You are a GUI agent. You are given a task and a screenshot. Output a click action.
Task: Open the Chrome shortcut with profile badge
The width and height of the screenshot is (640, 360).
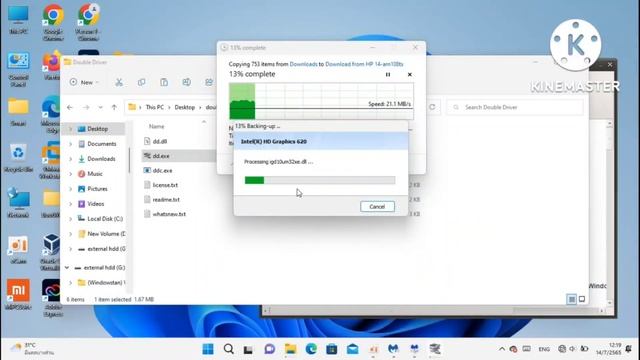[x=88, y=22]
